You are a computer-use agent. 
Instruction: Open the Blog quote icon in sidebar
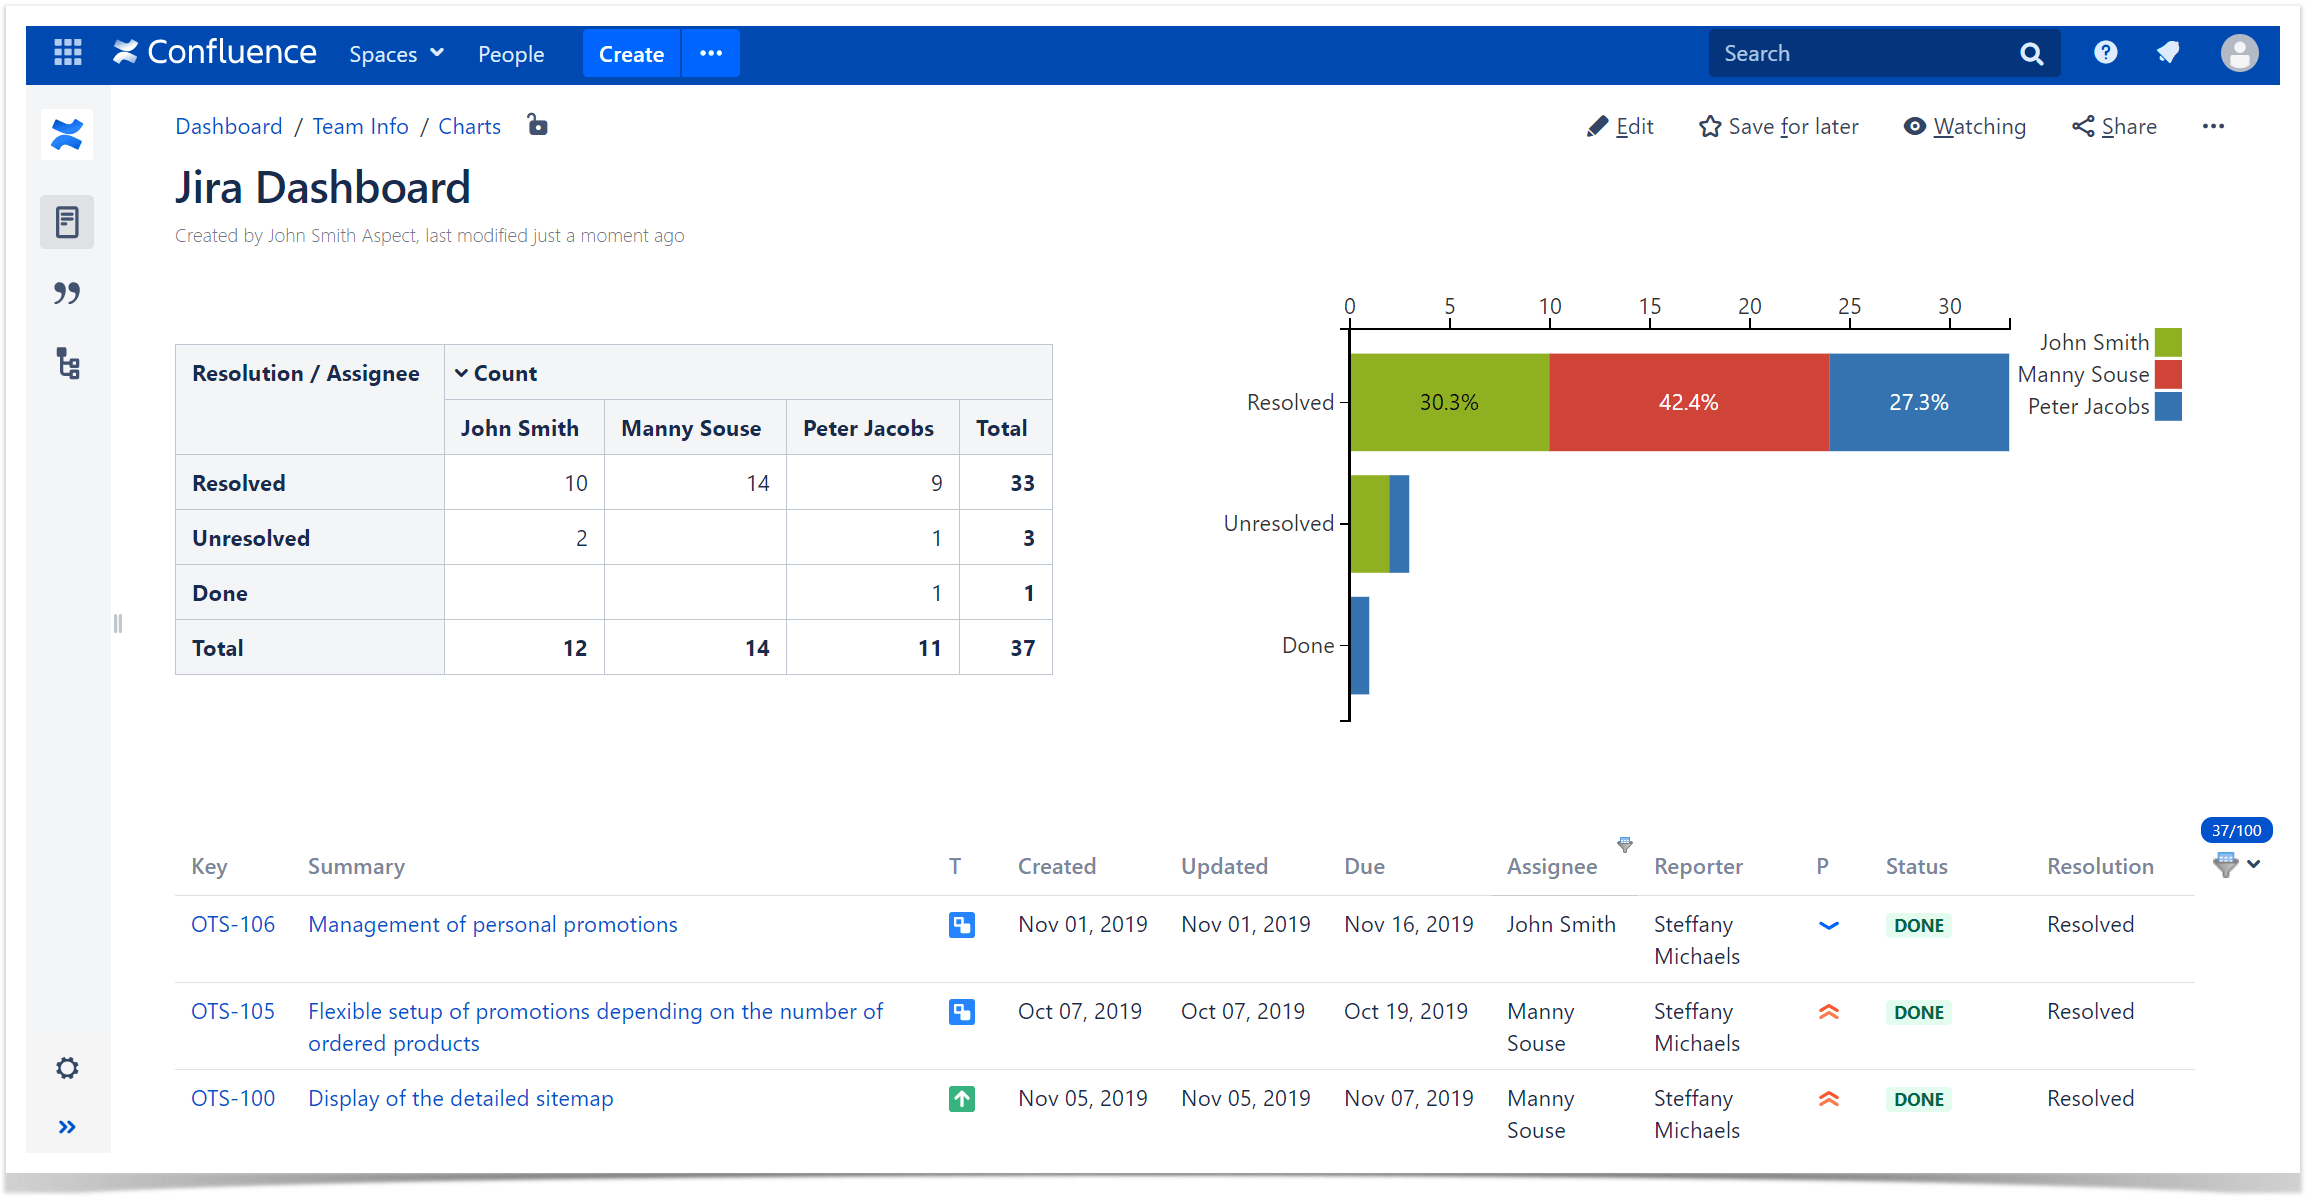[x=67, y=293]
